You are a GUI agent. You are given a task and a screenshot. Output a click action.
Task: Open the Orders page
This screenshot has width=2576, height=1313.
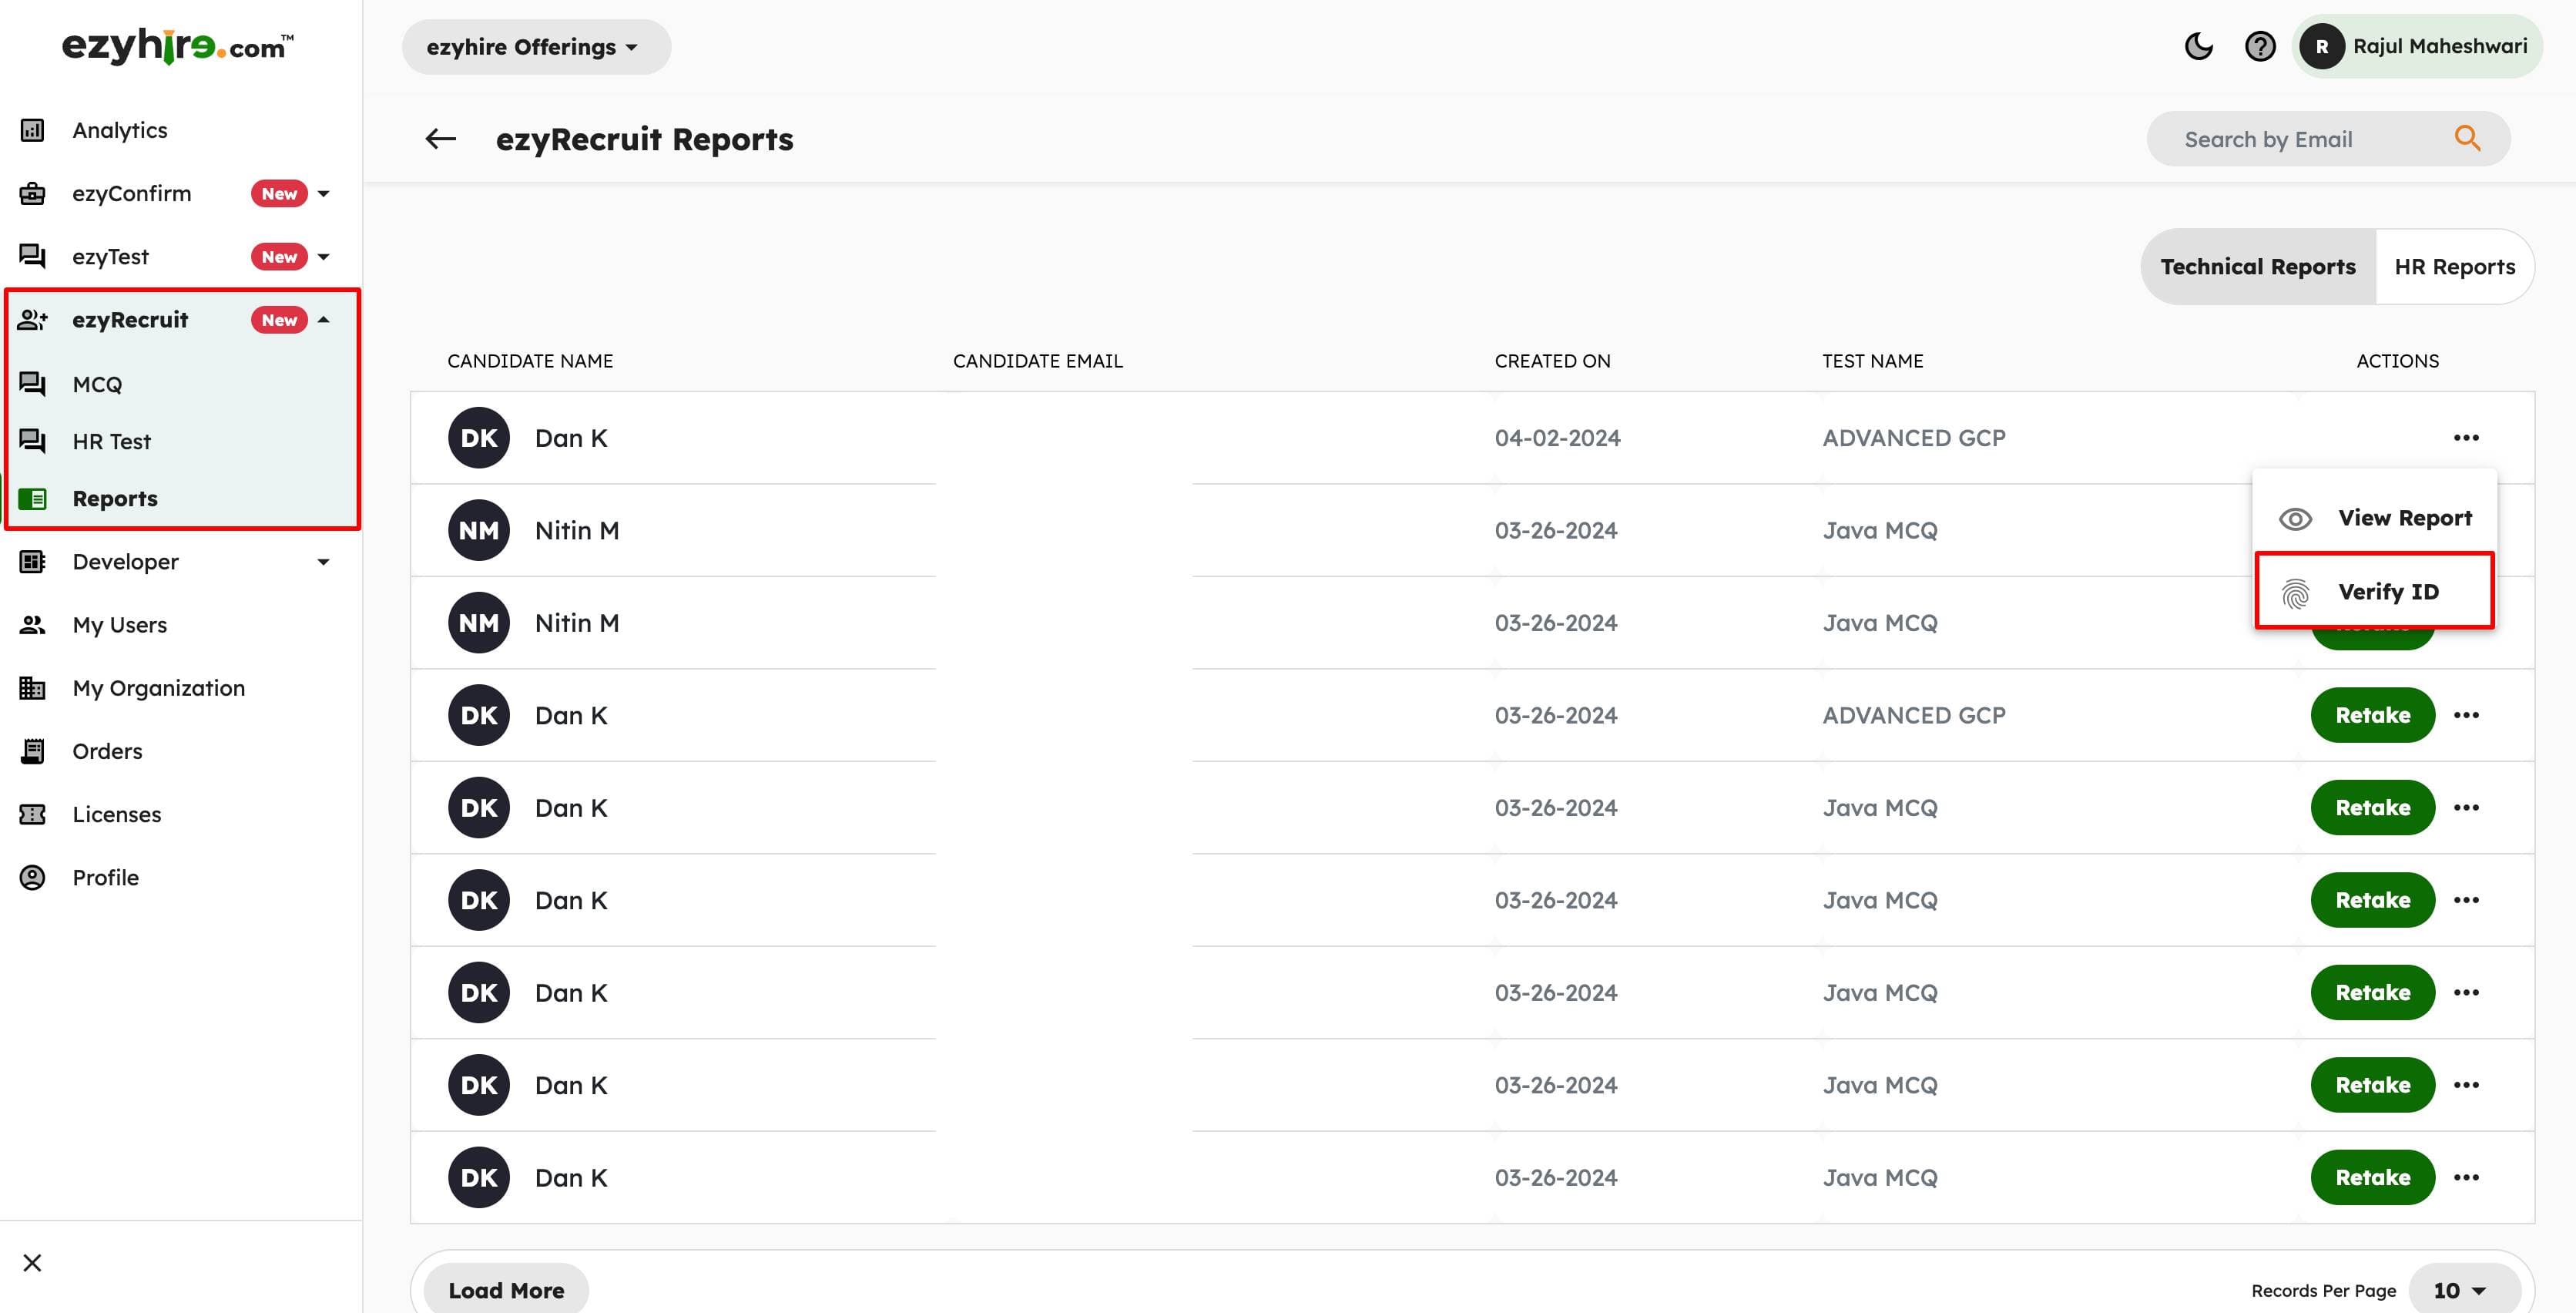pos(107,751)
